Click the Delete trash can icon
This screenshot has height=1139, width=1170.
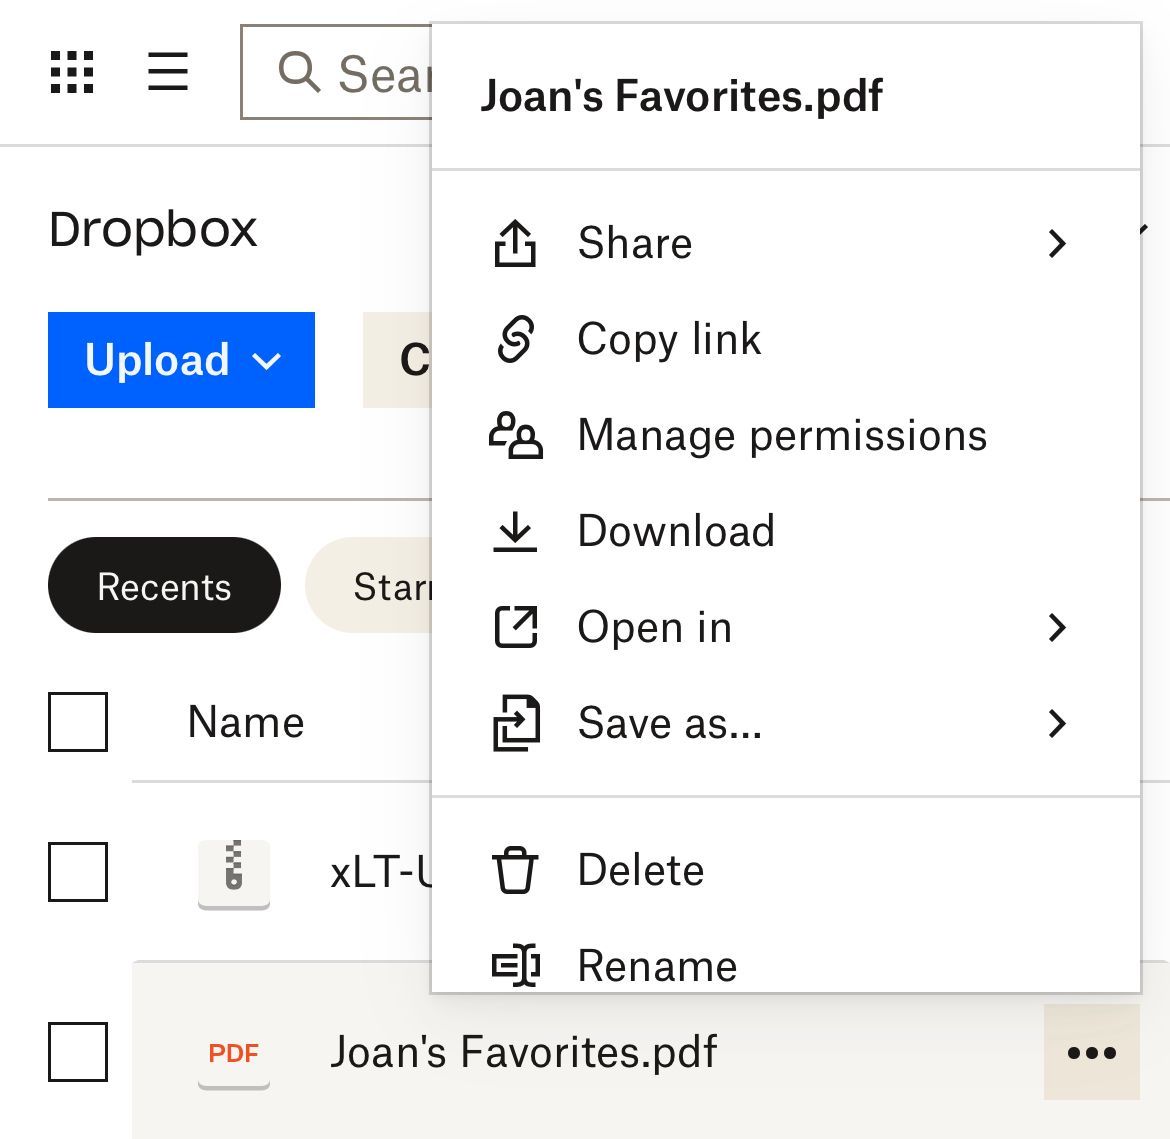[x=515, y=870]
